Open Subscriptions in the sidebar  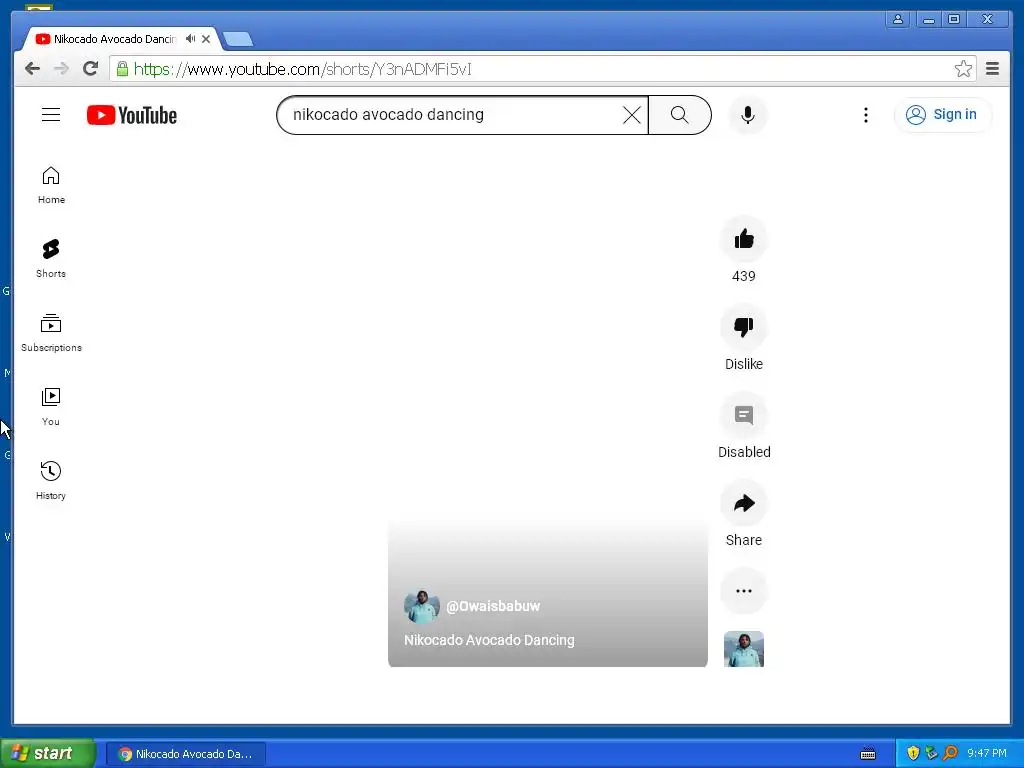(51, 333)
